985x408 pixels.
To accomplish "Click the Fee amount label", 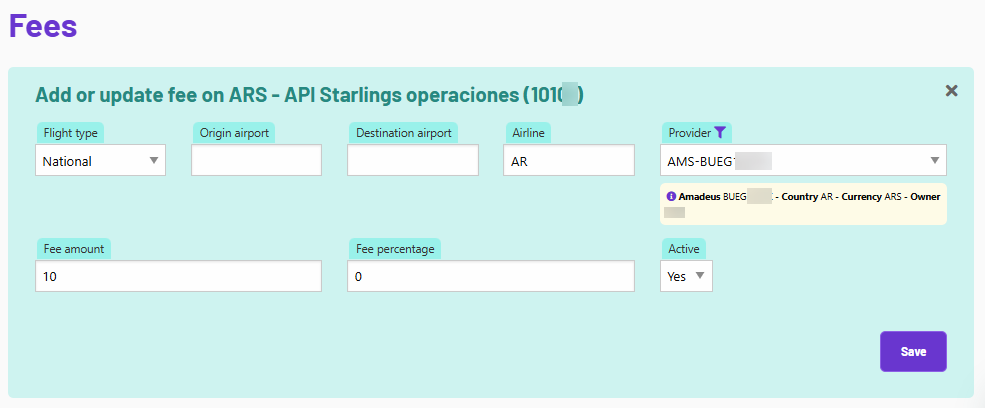I will pyautogui.click(x=74, y=248).
